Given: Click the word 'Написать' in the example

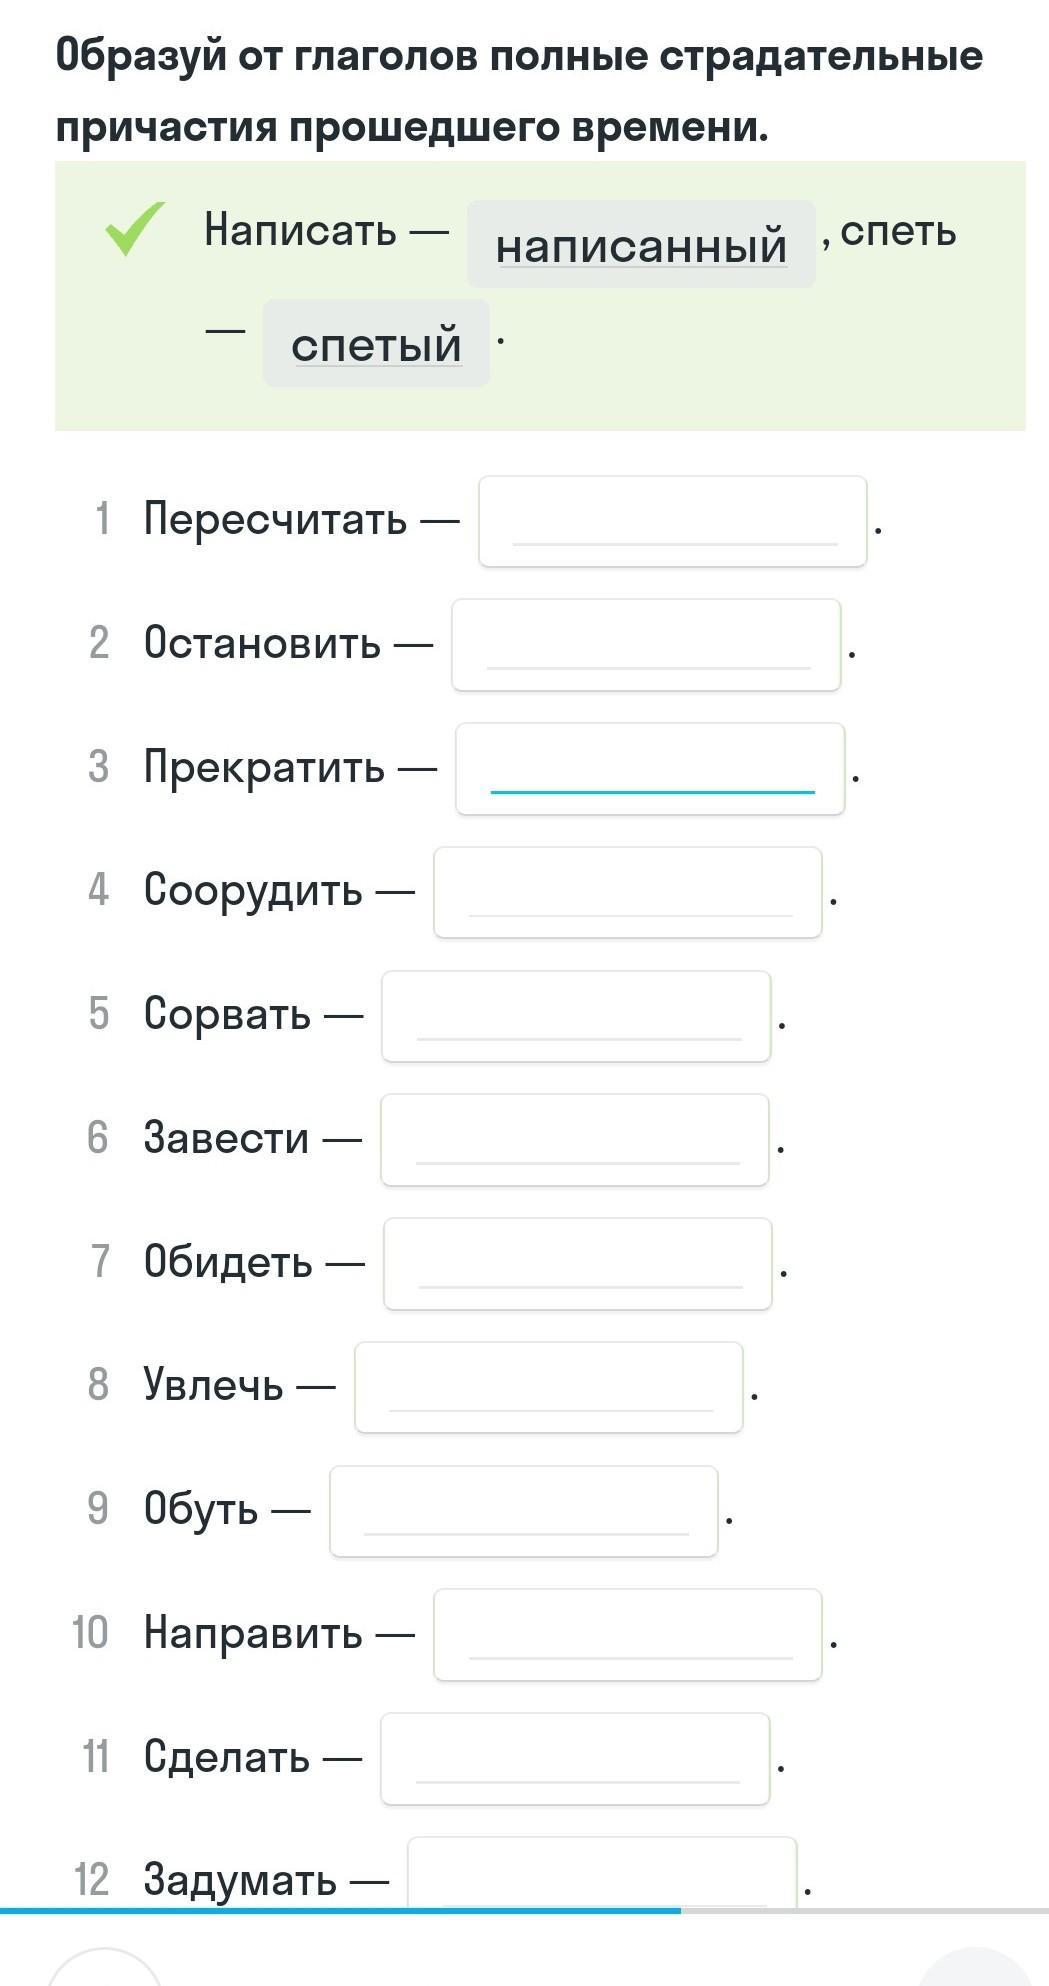Looking at the screenshot, I should tap(300, 230).
